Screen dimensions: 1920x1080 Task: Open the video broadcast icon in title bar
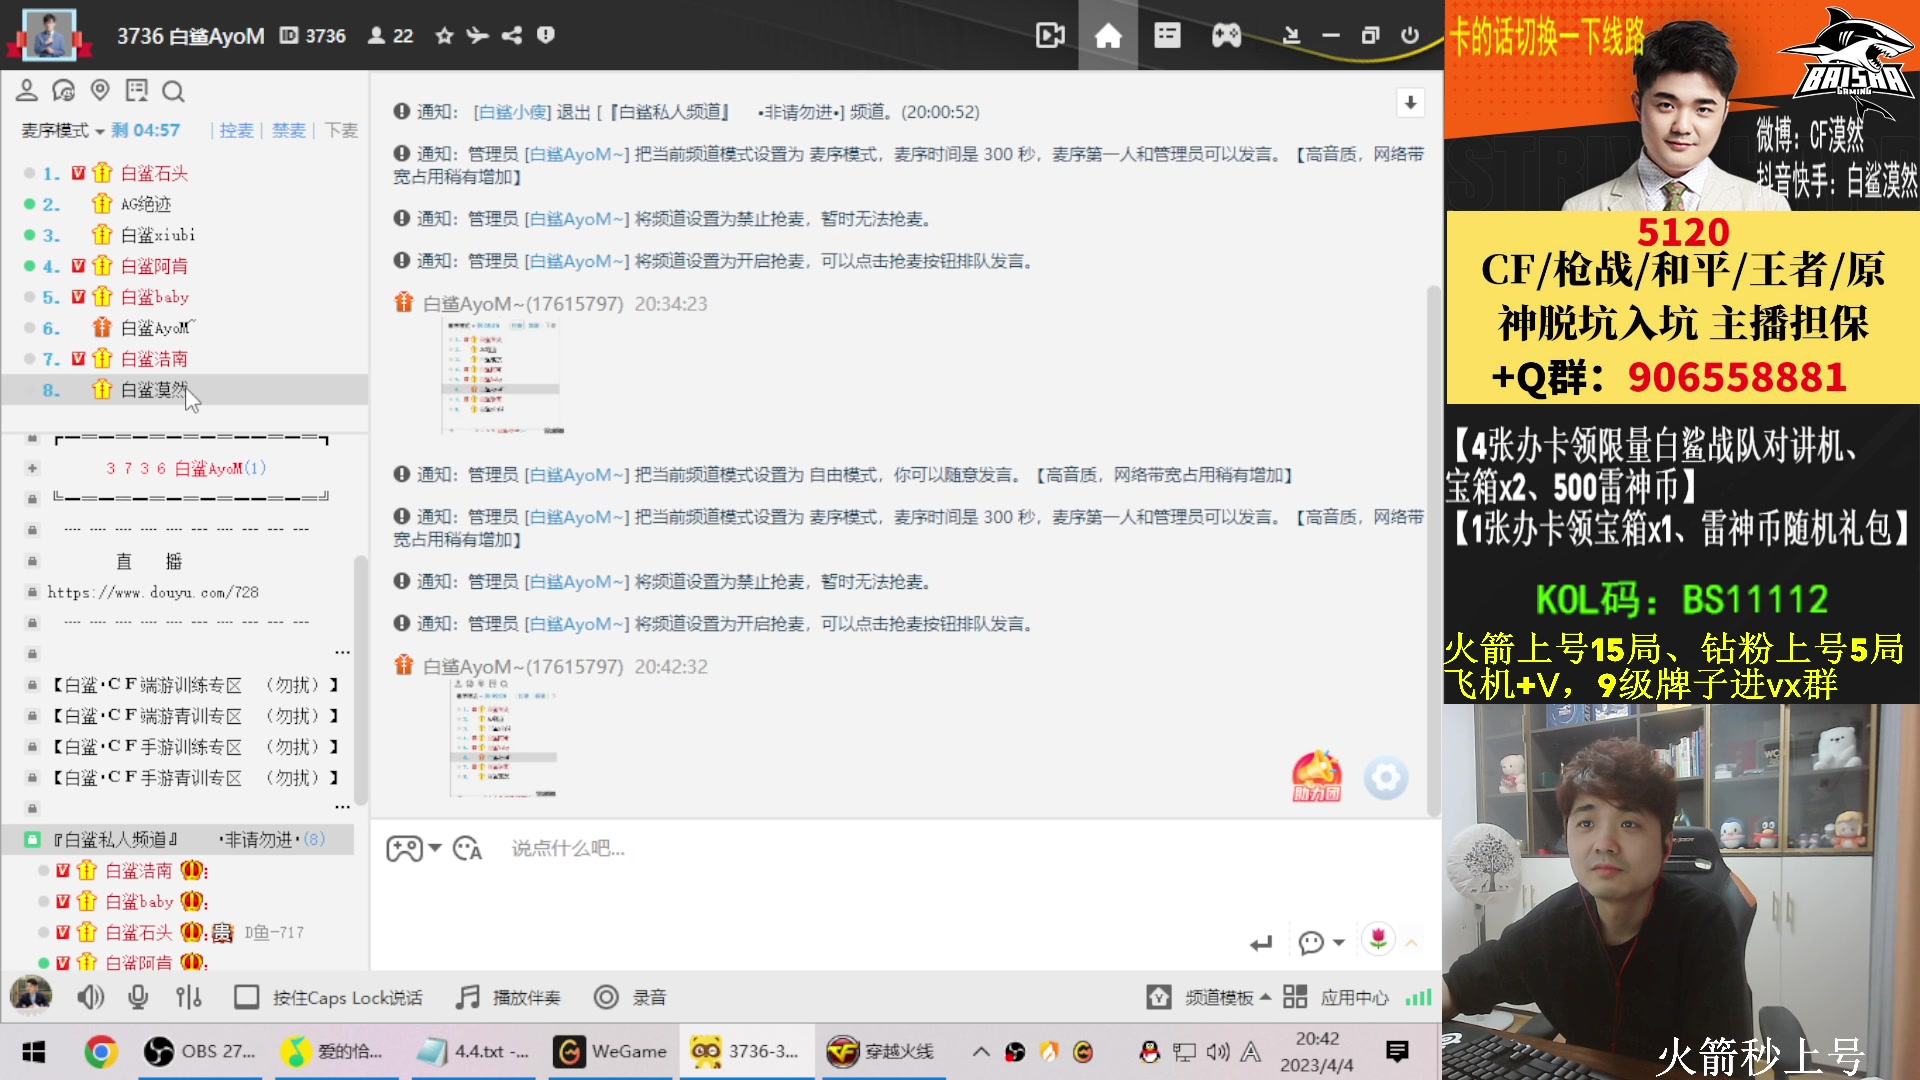click(1050, 36)
